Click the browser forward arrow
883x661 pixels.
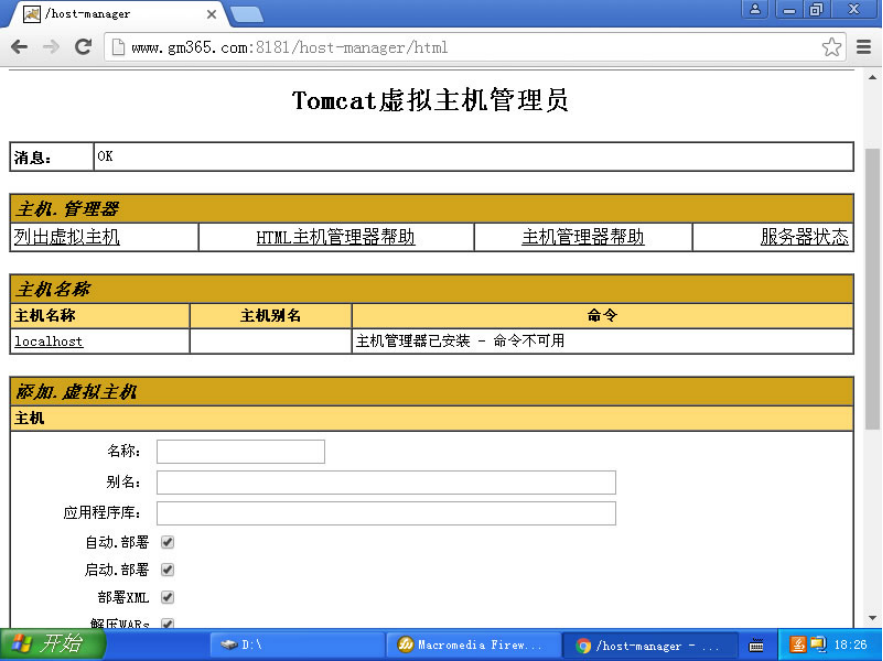point(51,47)
